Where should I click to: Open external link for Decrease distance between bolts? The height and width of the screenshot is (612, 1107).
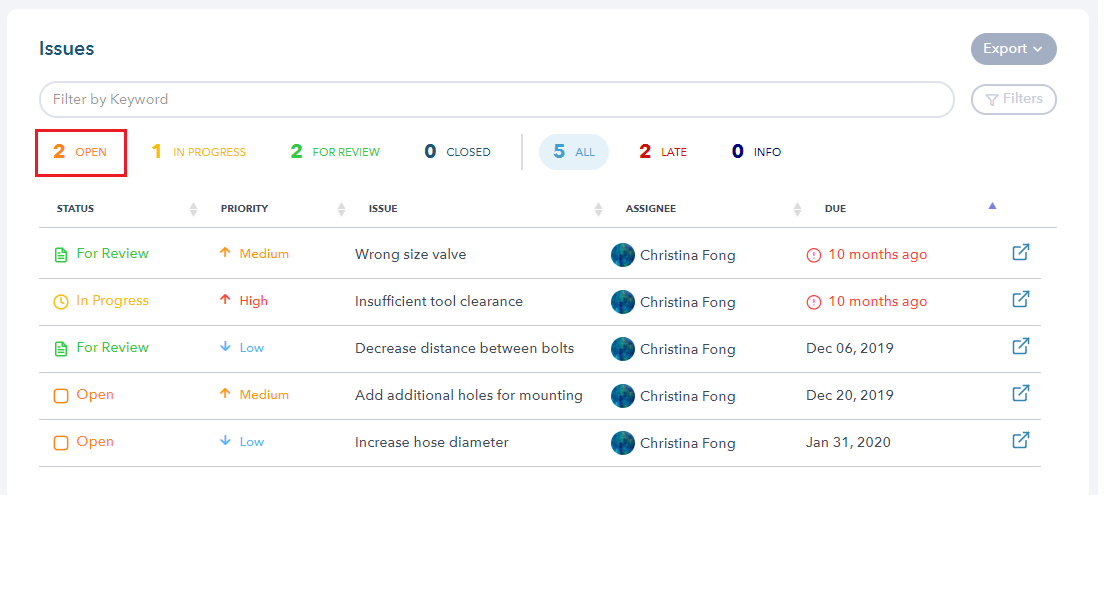(1020, 347)
